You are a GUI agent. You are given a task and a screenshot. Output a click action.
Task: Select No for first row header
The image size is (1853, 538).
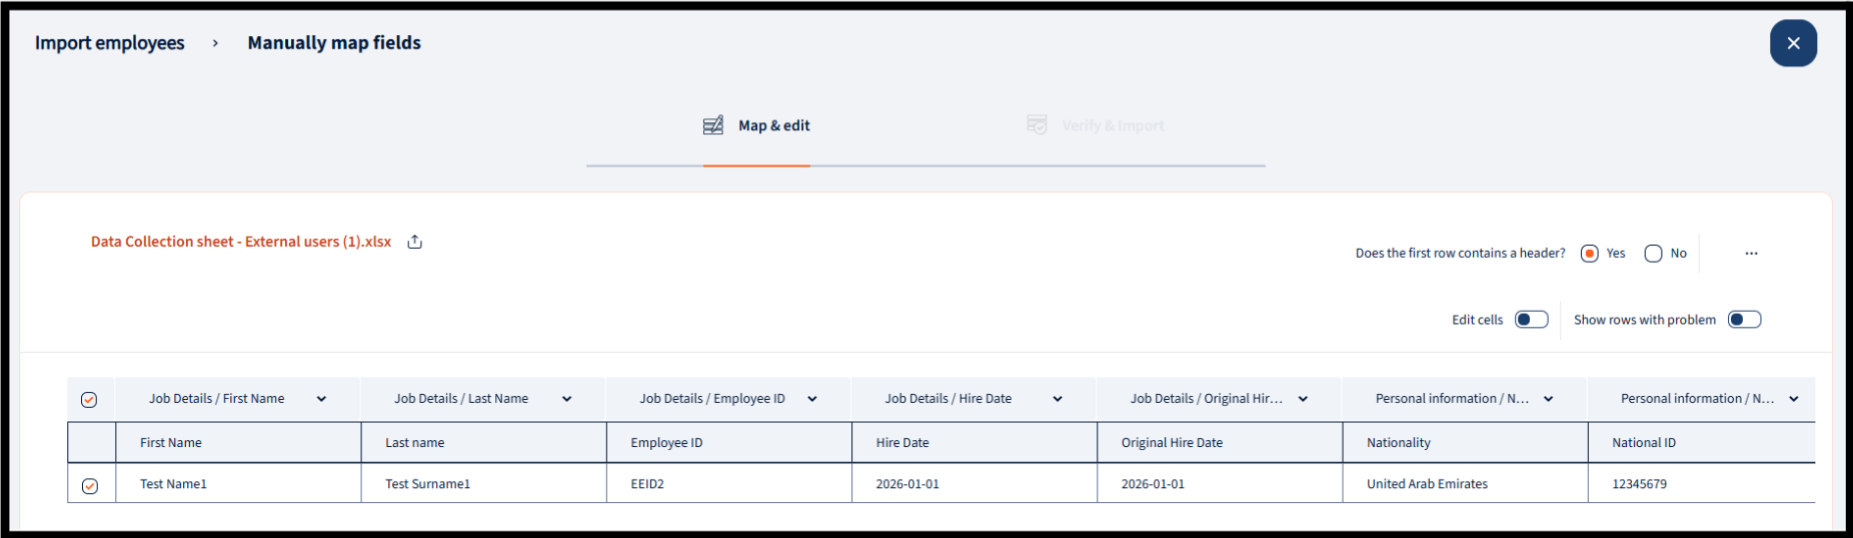pyautogui.click(x=1653, y=253)
